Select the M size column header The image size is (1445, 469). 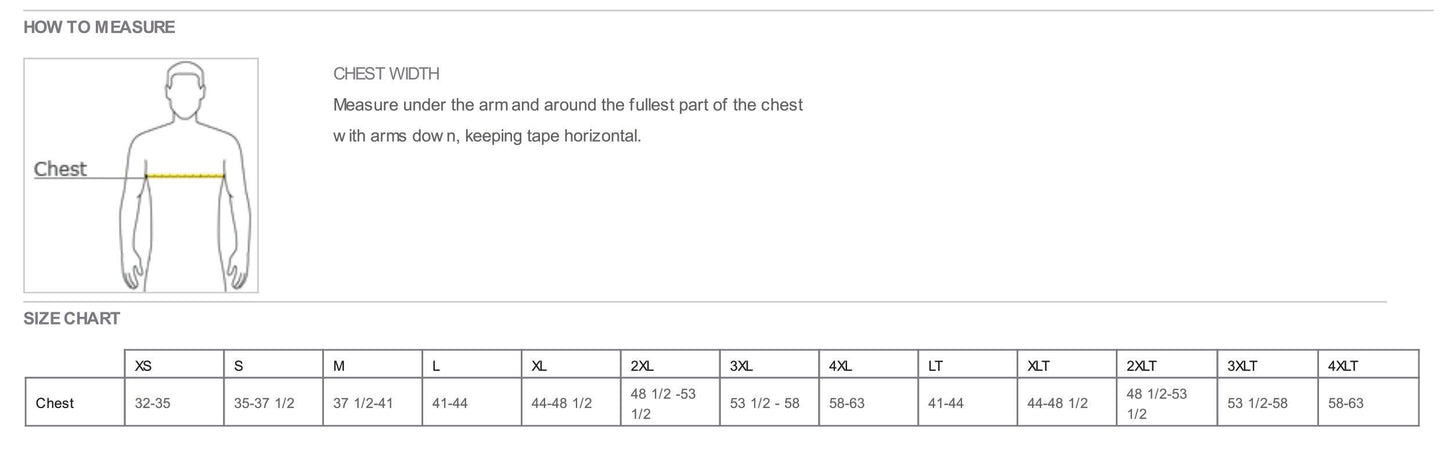[339, 366]
